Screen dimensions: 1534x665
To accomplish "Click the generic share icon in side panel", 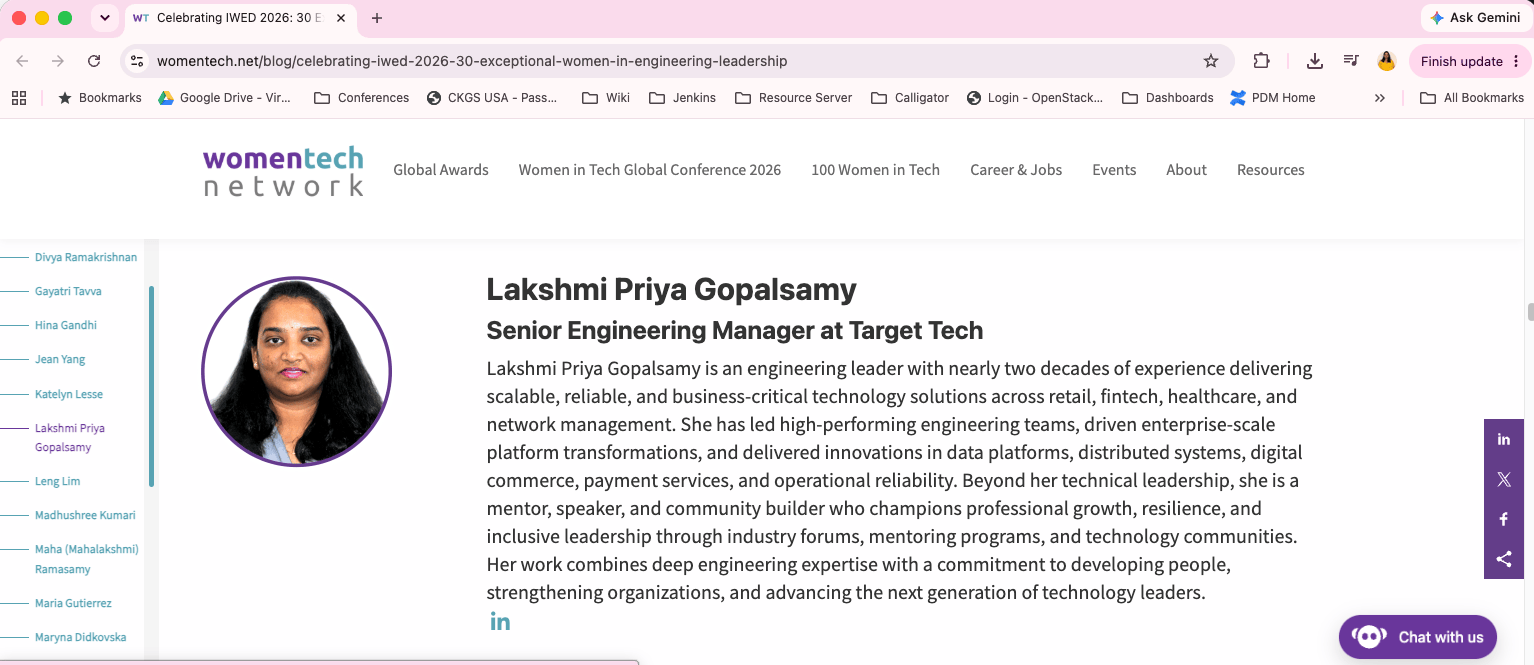I will pyautogui.click(x=1503, y=559).
